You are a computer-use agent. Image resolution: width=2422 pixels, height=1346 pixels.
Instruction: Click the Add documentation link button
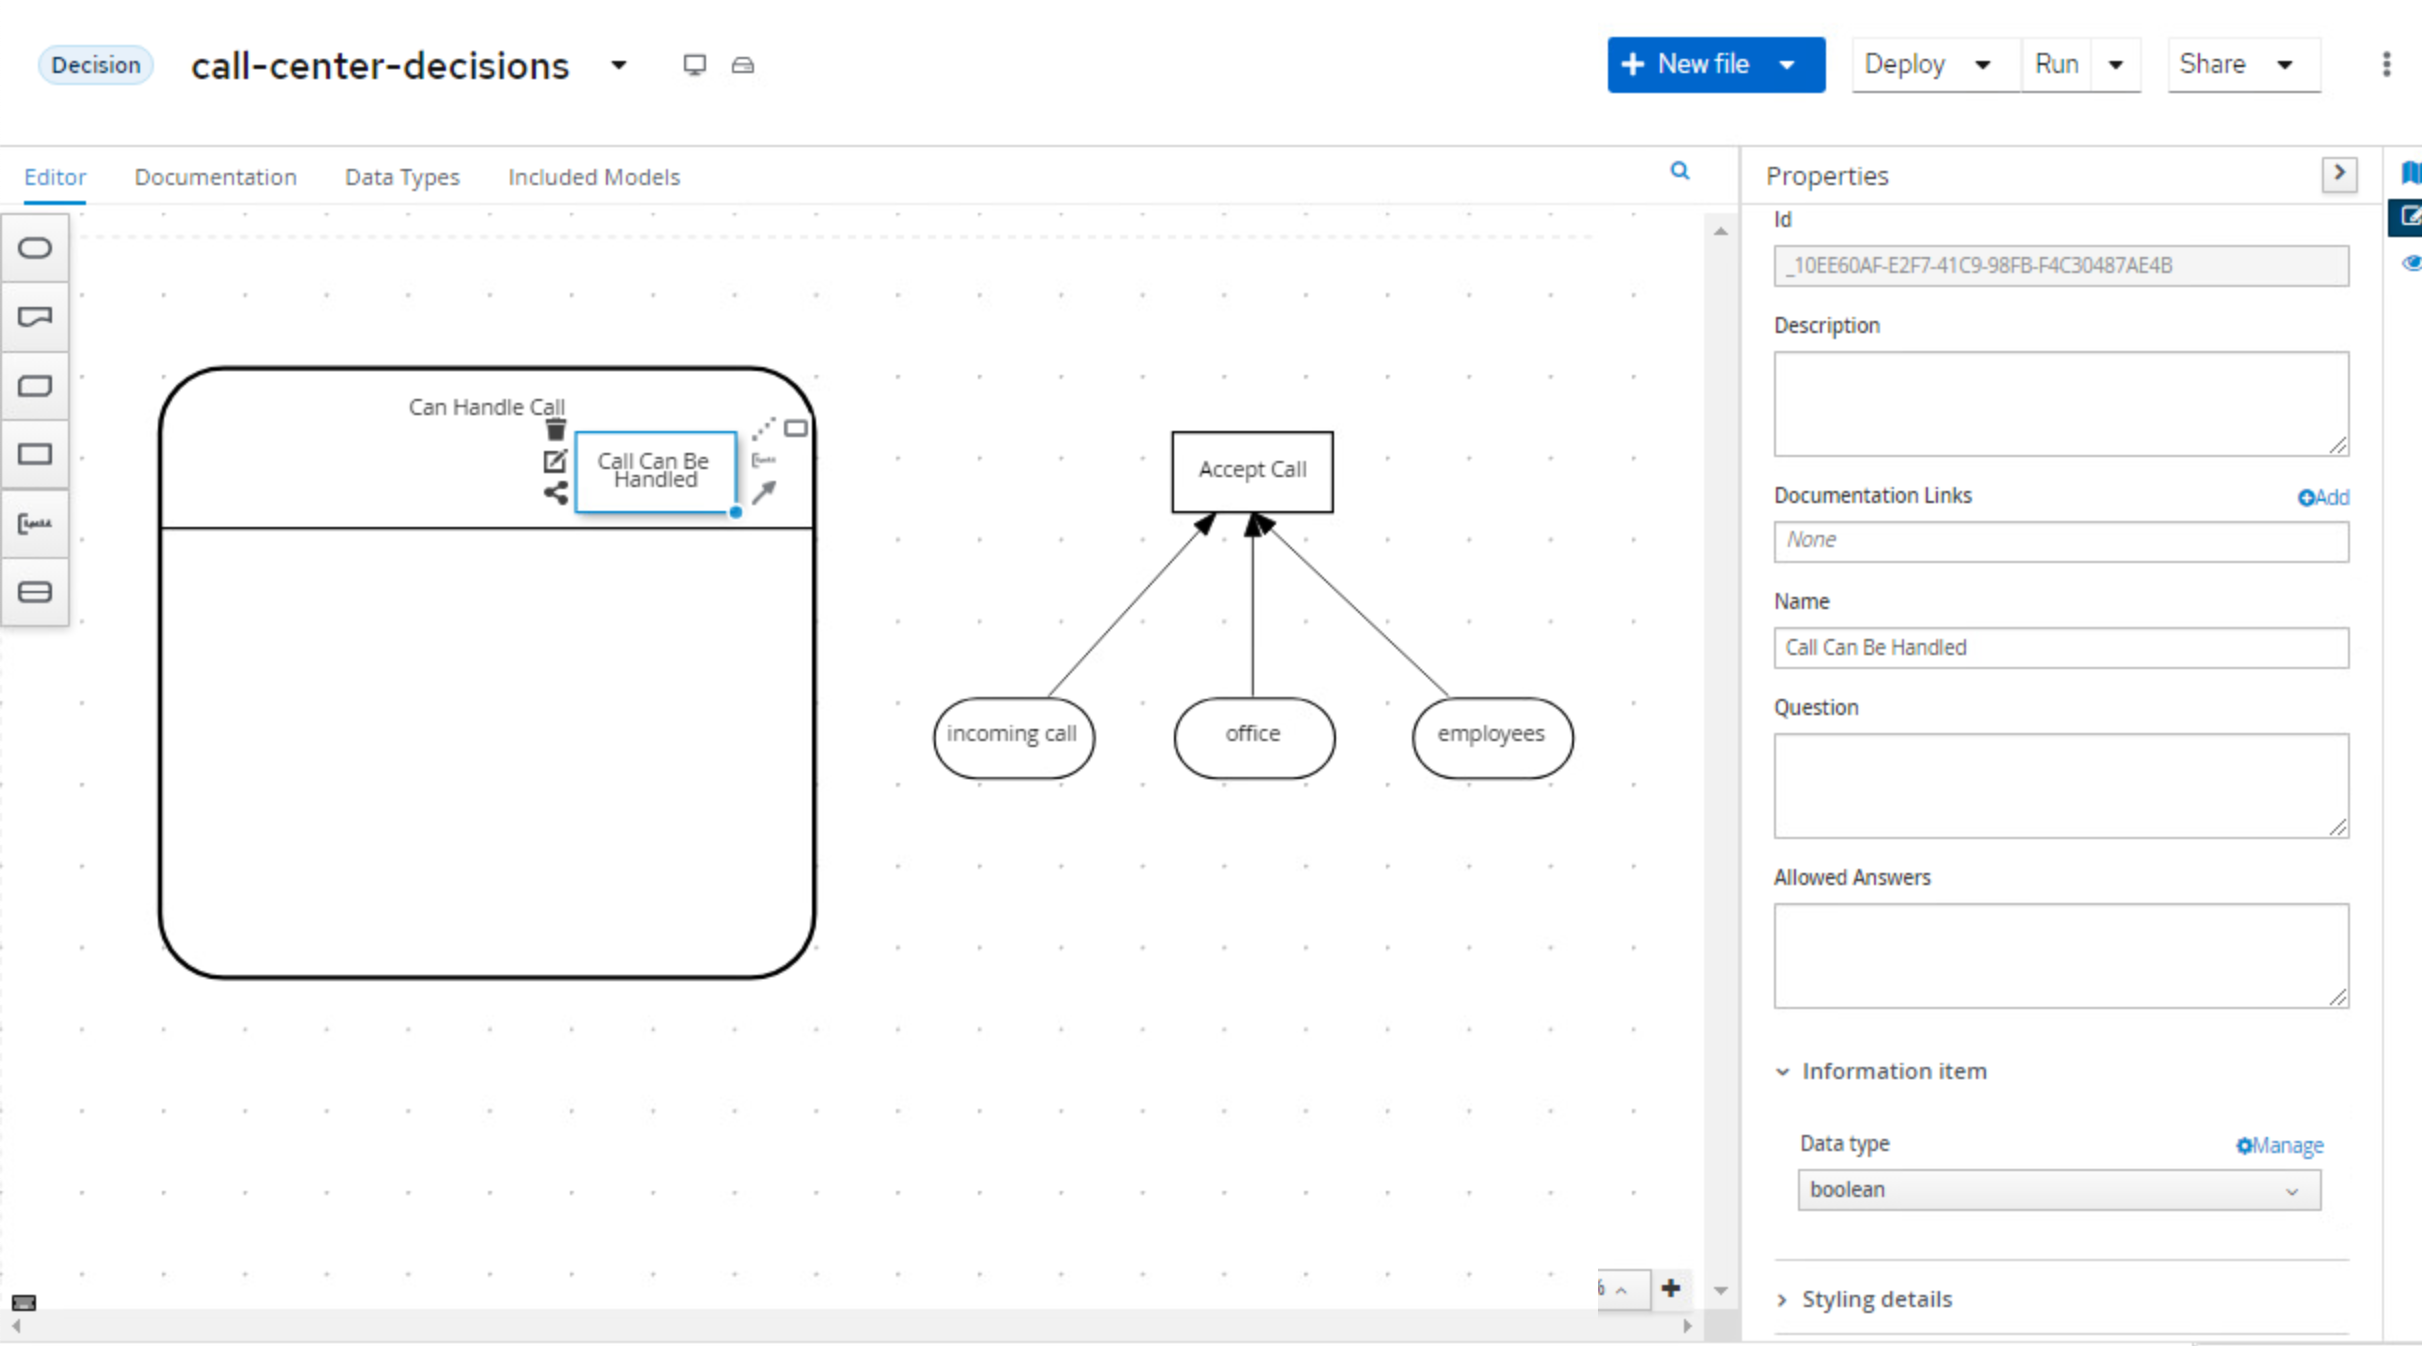click(x=2323, y=496)
